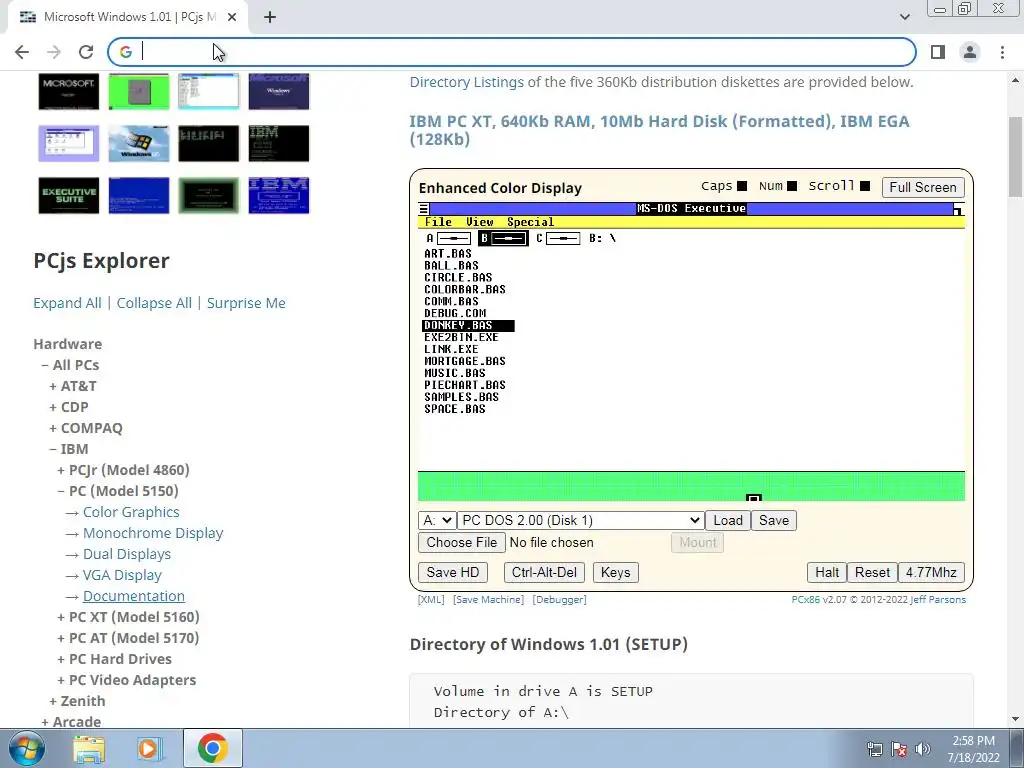Select DEBUG.COM in the file list
The image size is (1024, 768).
point(455,313)
